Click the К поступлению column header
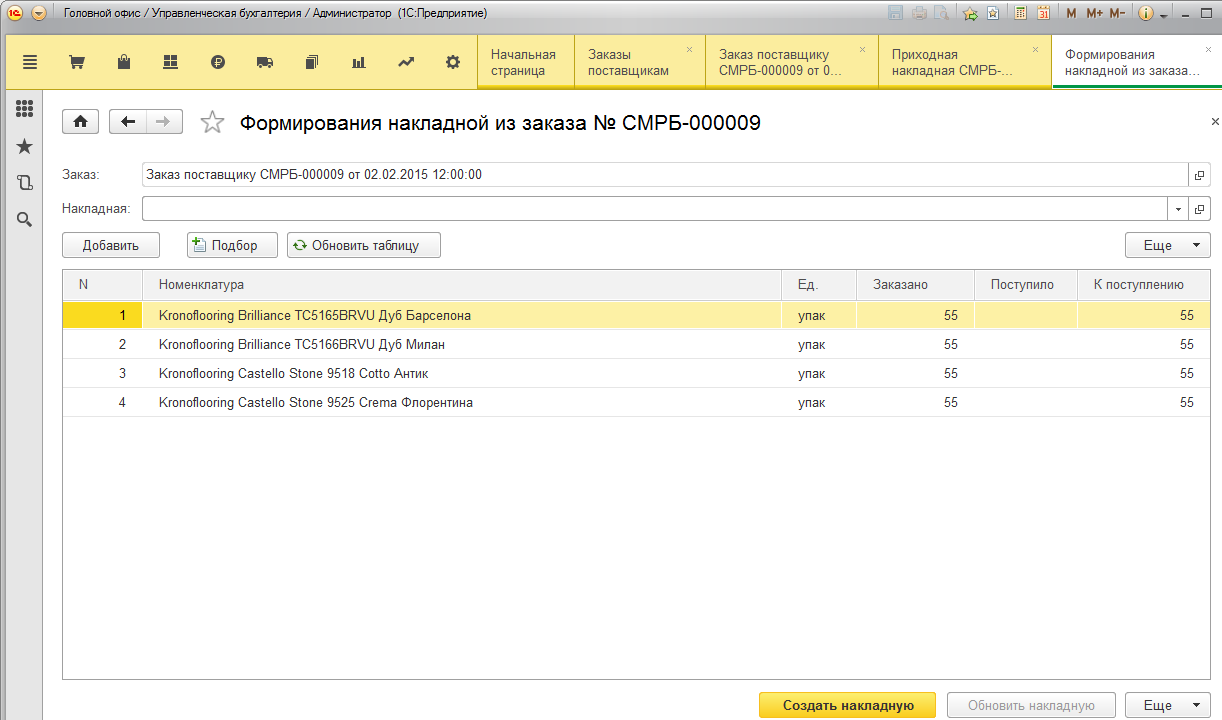 coord(1144,285)
